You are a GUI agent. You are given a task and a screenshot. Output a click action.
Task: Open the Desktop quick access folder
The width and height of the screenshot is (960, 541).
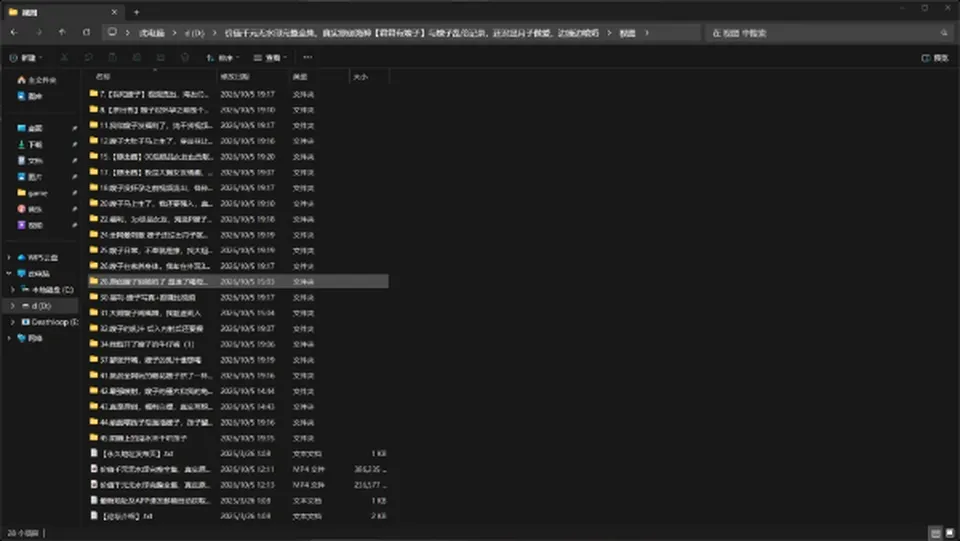31,128
